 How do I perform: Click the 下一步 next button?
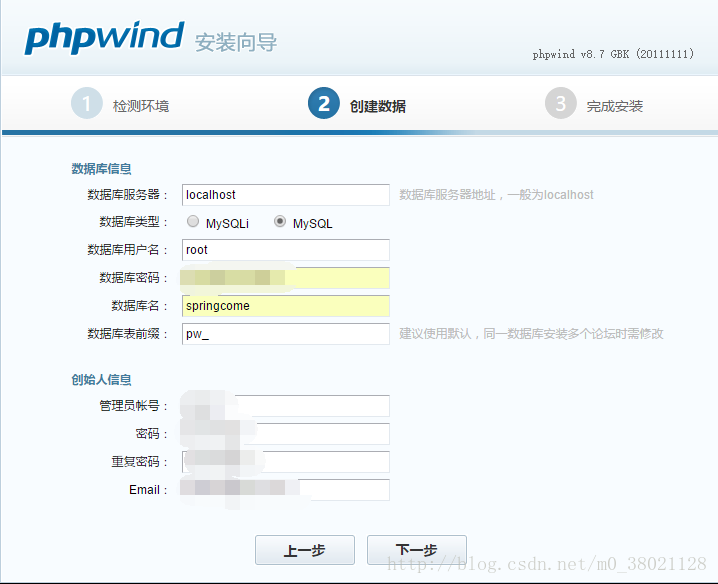tap(417, 550)
